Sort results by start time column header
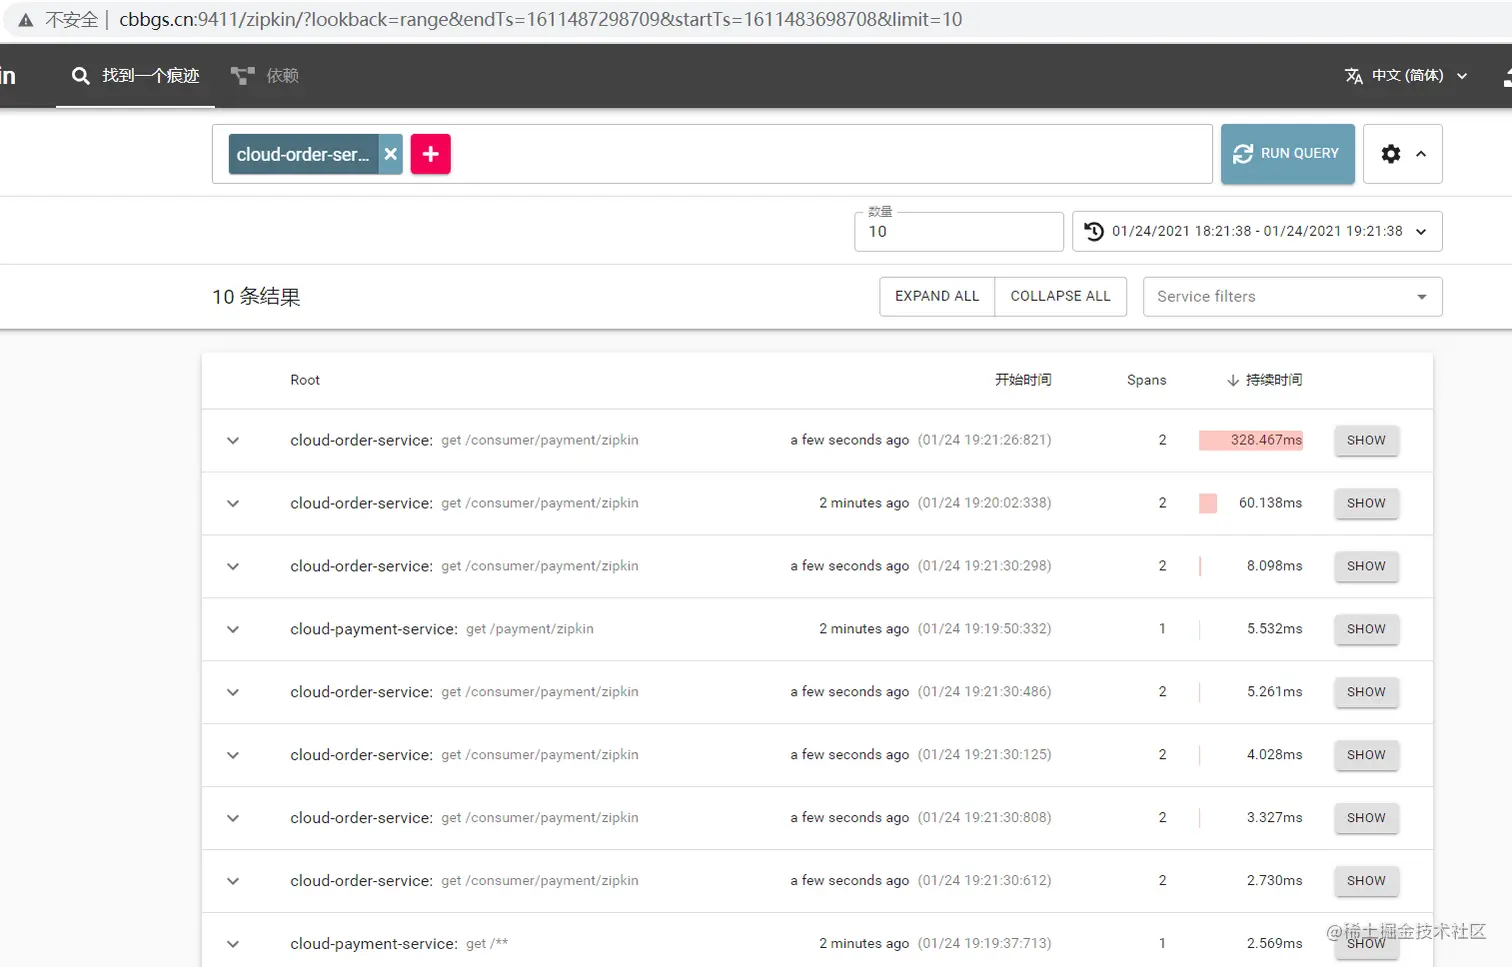The height and width of the screenshot is (967, 1512). point(1023,380)
